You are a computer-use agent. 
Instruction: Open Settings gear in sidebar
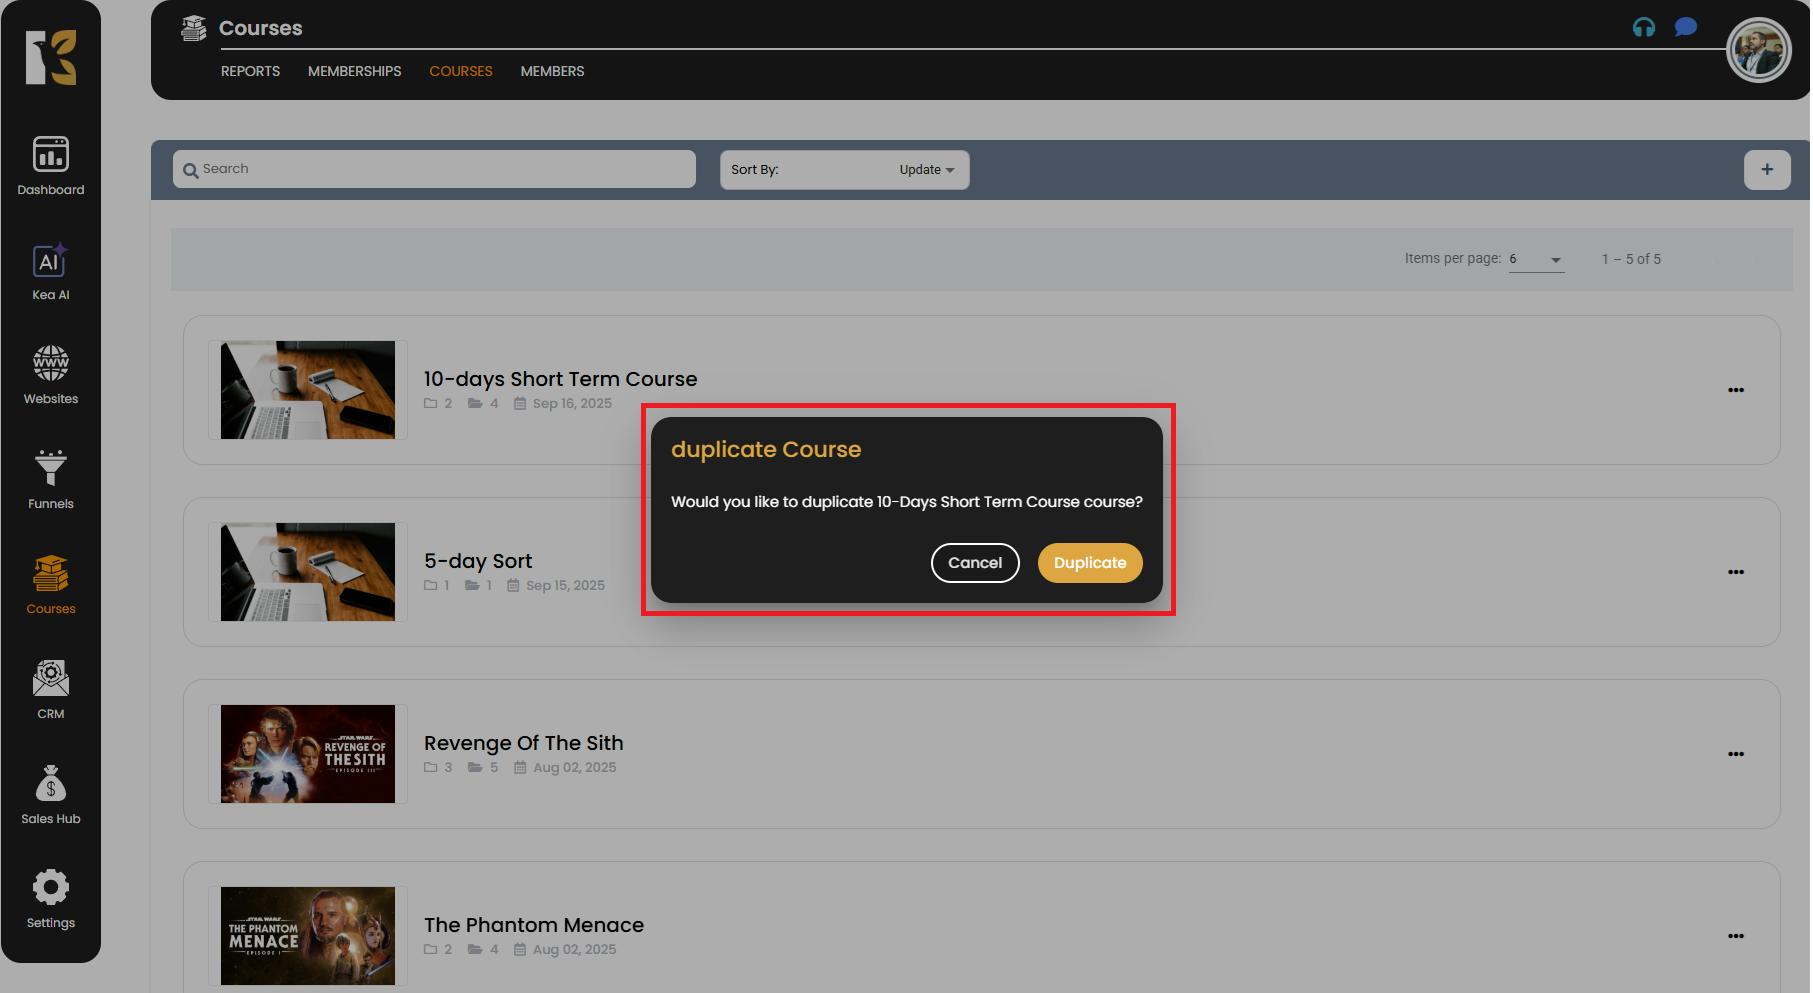(x=51, y=899)
